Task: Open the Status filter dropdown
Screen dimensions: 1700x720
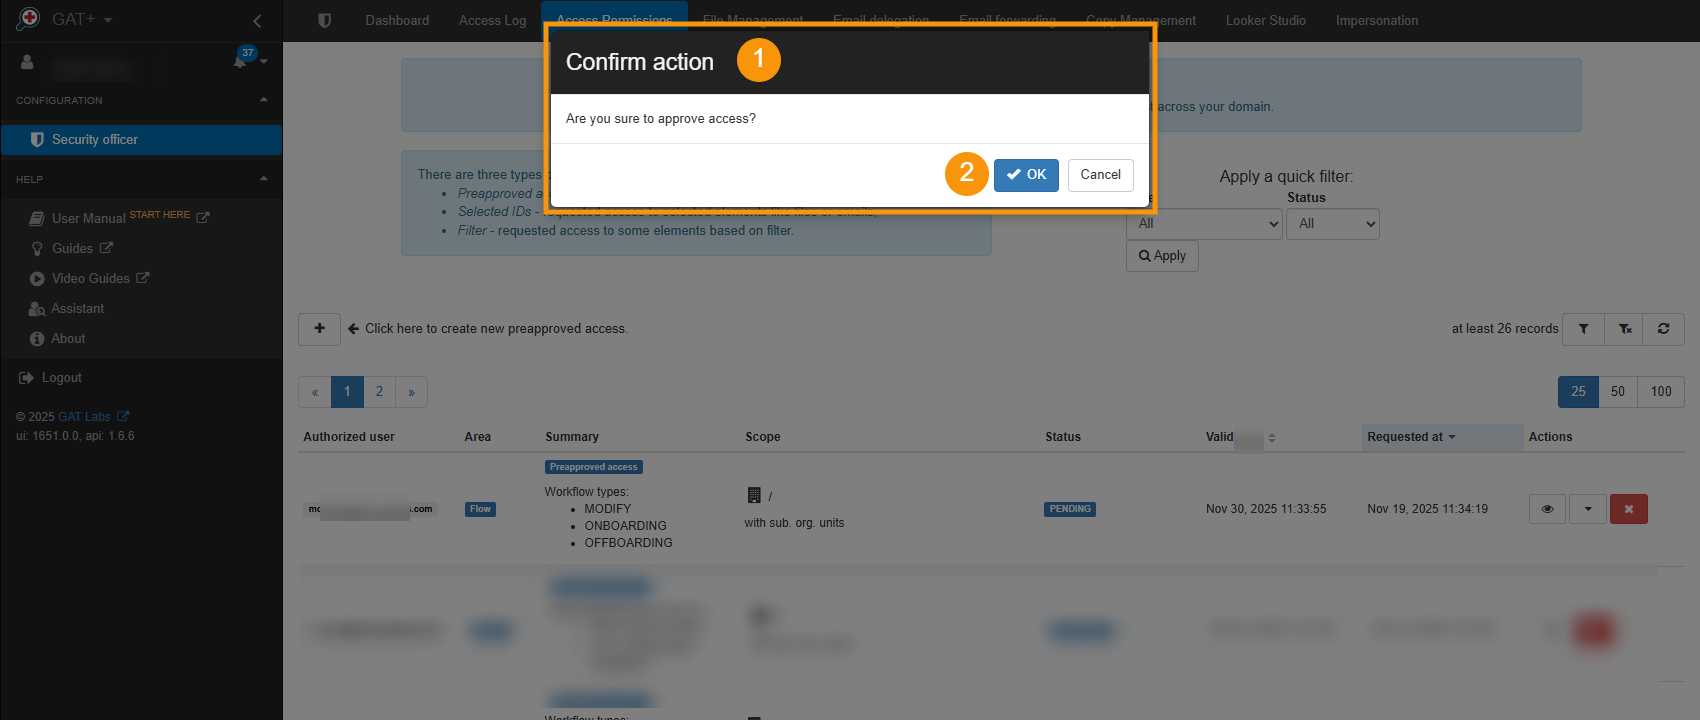Action: point(1332,224)
